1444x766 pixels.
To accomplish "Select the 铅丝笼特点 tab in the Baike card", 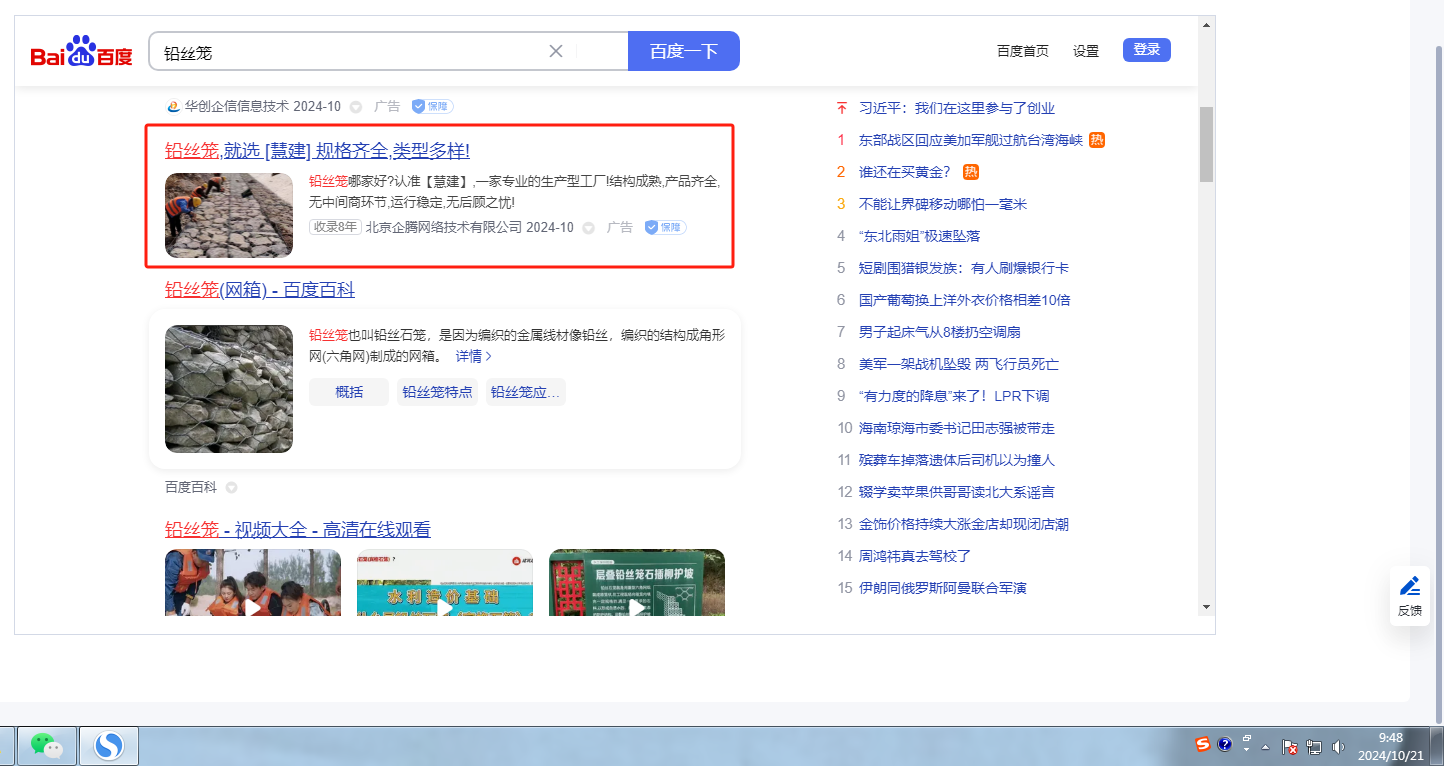I will [437, 392].
